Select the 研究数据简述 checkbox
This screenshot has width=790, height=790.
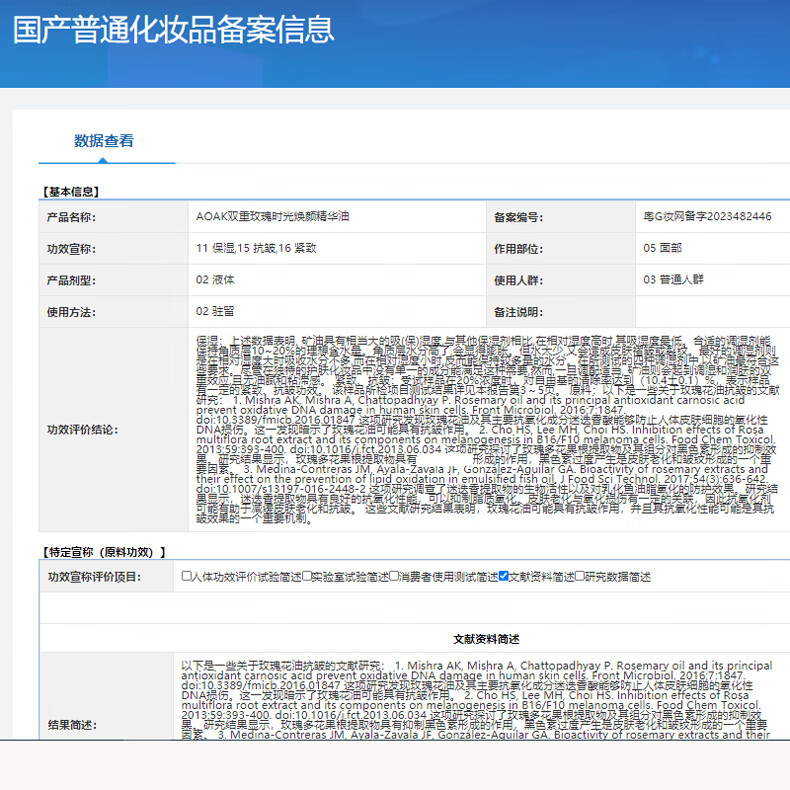pyautogui.click(x=581, y=576)
